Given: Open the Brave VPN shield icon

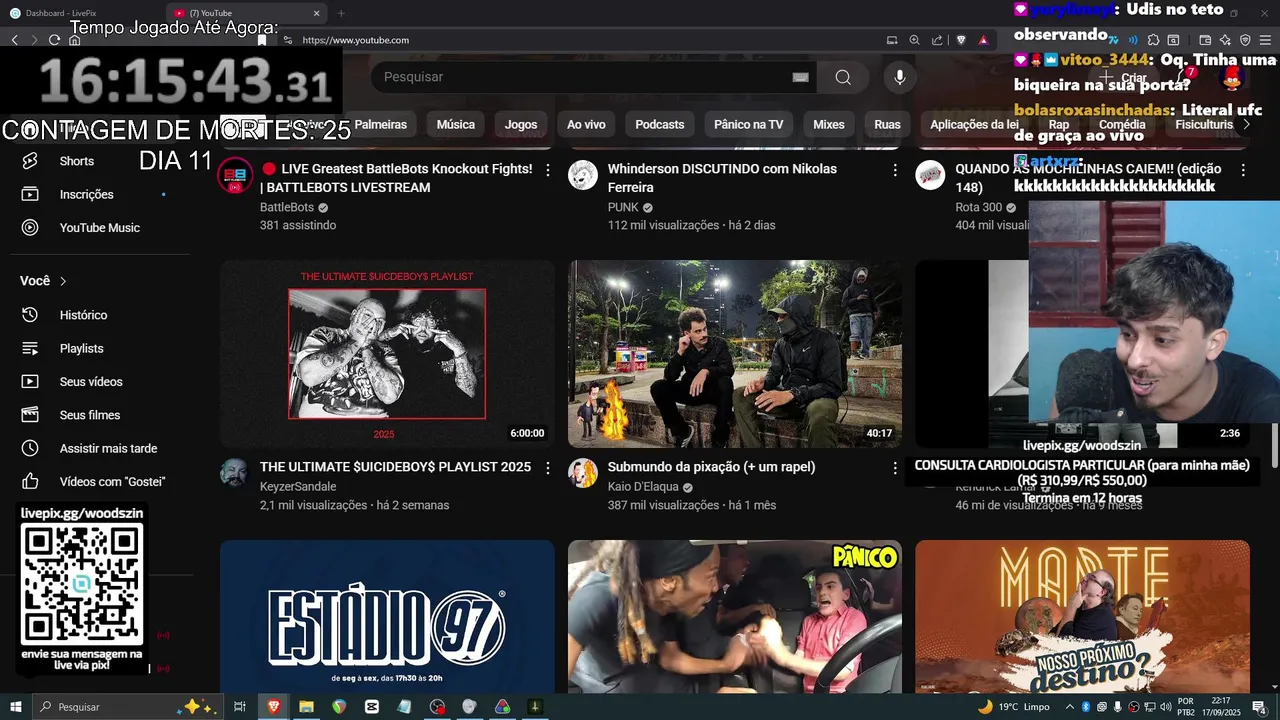Looking at the screenshot, I should coord(1245,40).
